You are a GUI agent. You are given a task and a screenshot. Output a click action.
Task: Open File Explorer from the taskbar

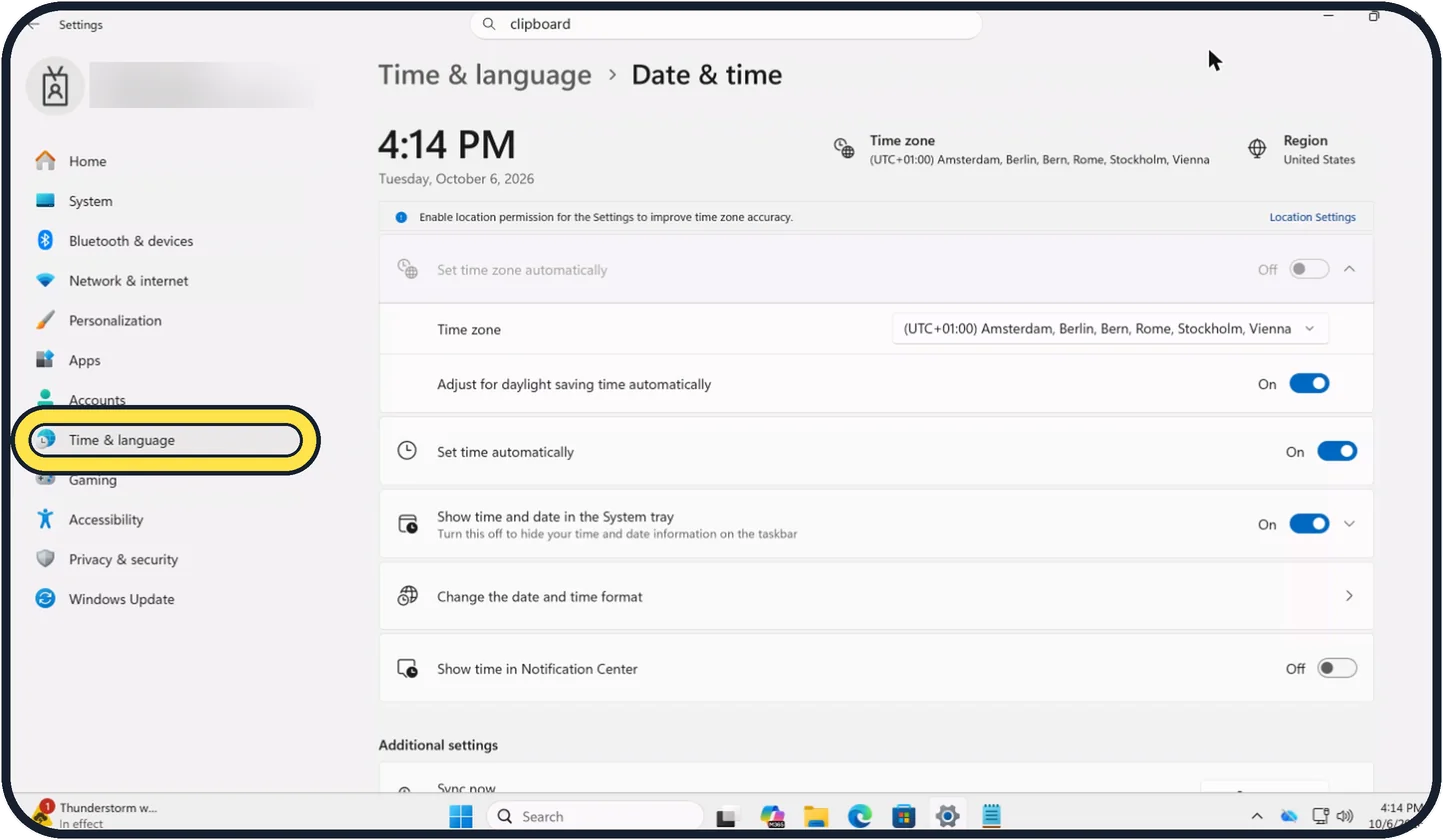(816, 816)
